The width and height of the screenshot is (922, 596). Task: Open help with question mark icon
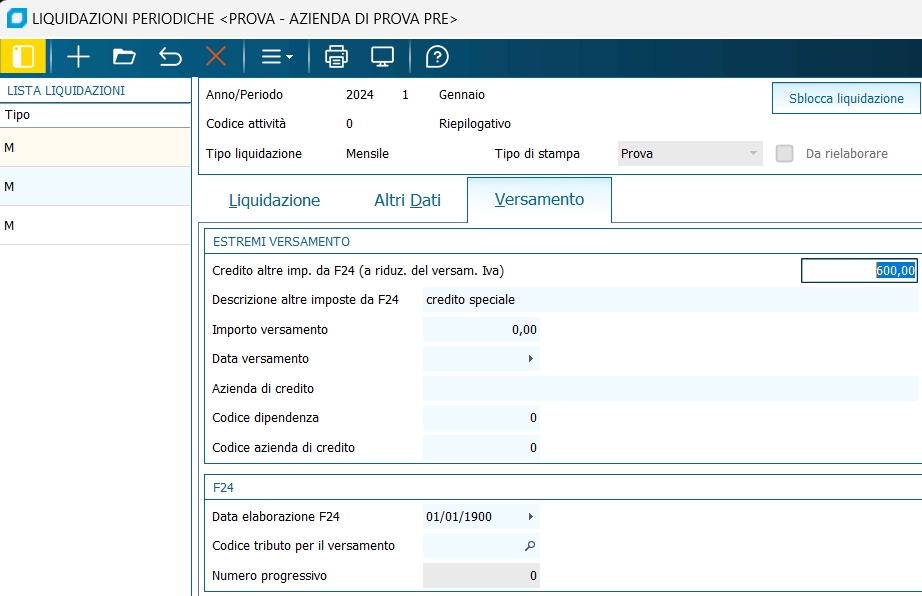[437, 57]
